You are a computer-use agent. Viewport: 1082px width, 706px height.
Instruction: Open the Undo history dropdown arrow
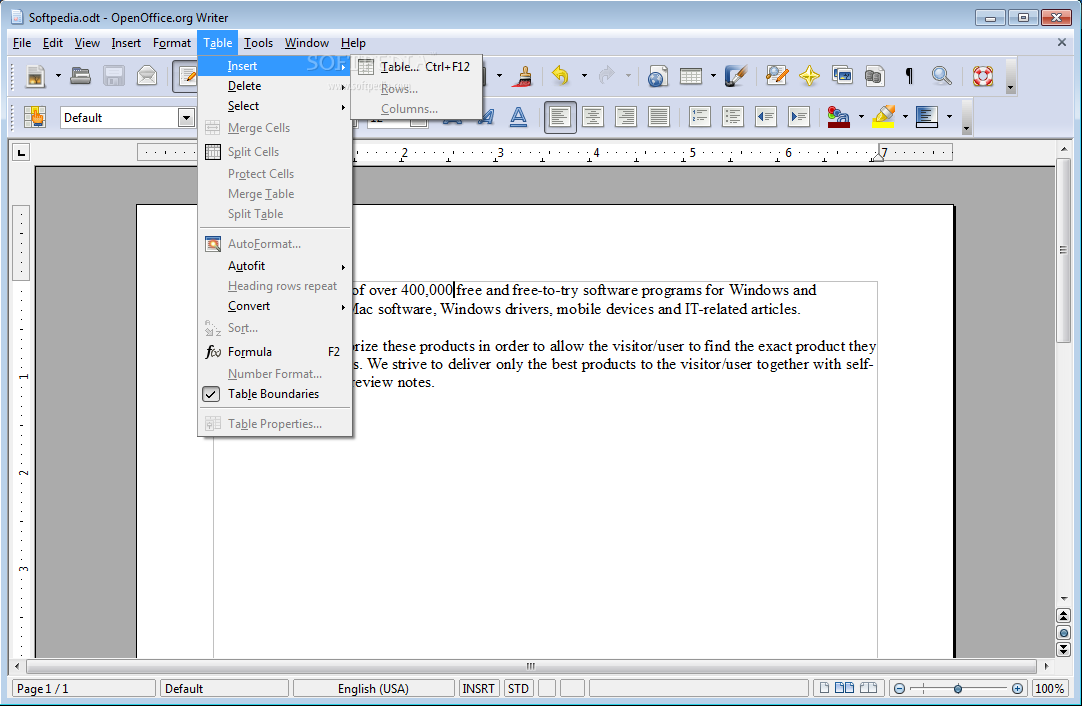584,76
